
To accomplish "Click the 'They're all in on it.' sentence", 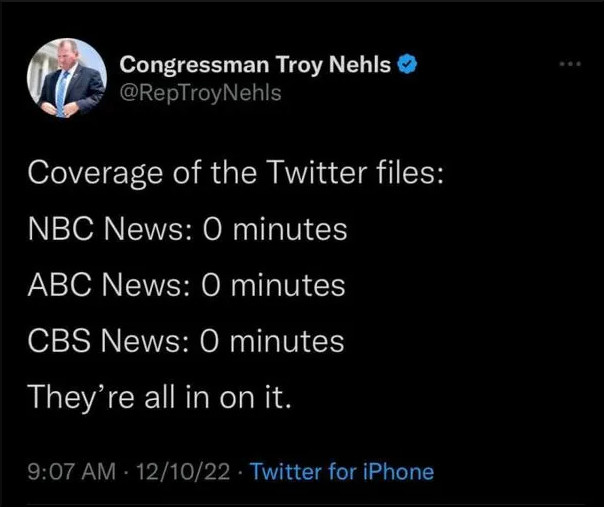I will tap(160, 398).
